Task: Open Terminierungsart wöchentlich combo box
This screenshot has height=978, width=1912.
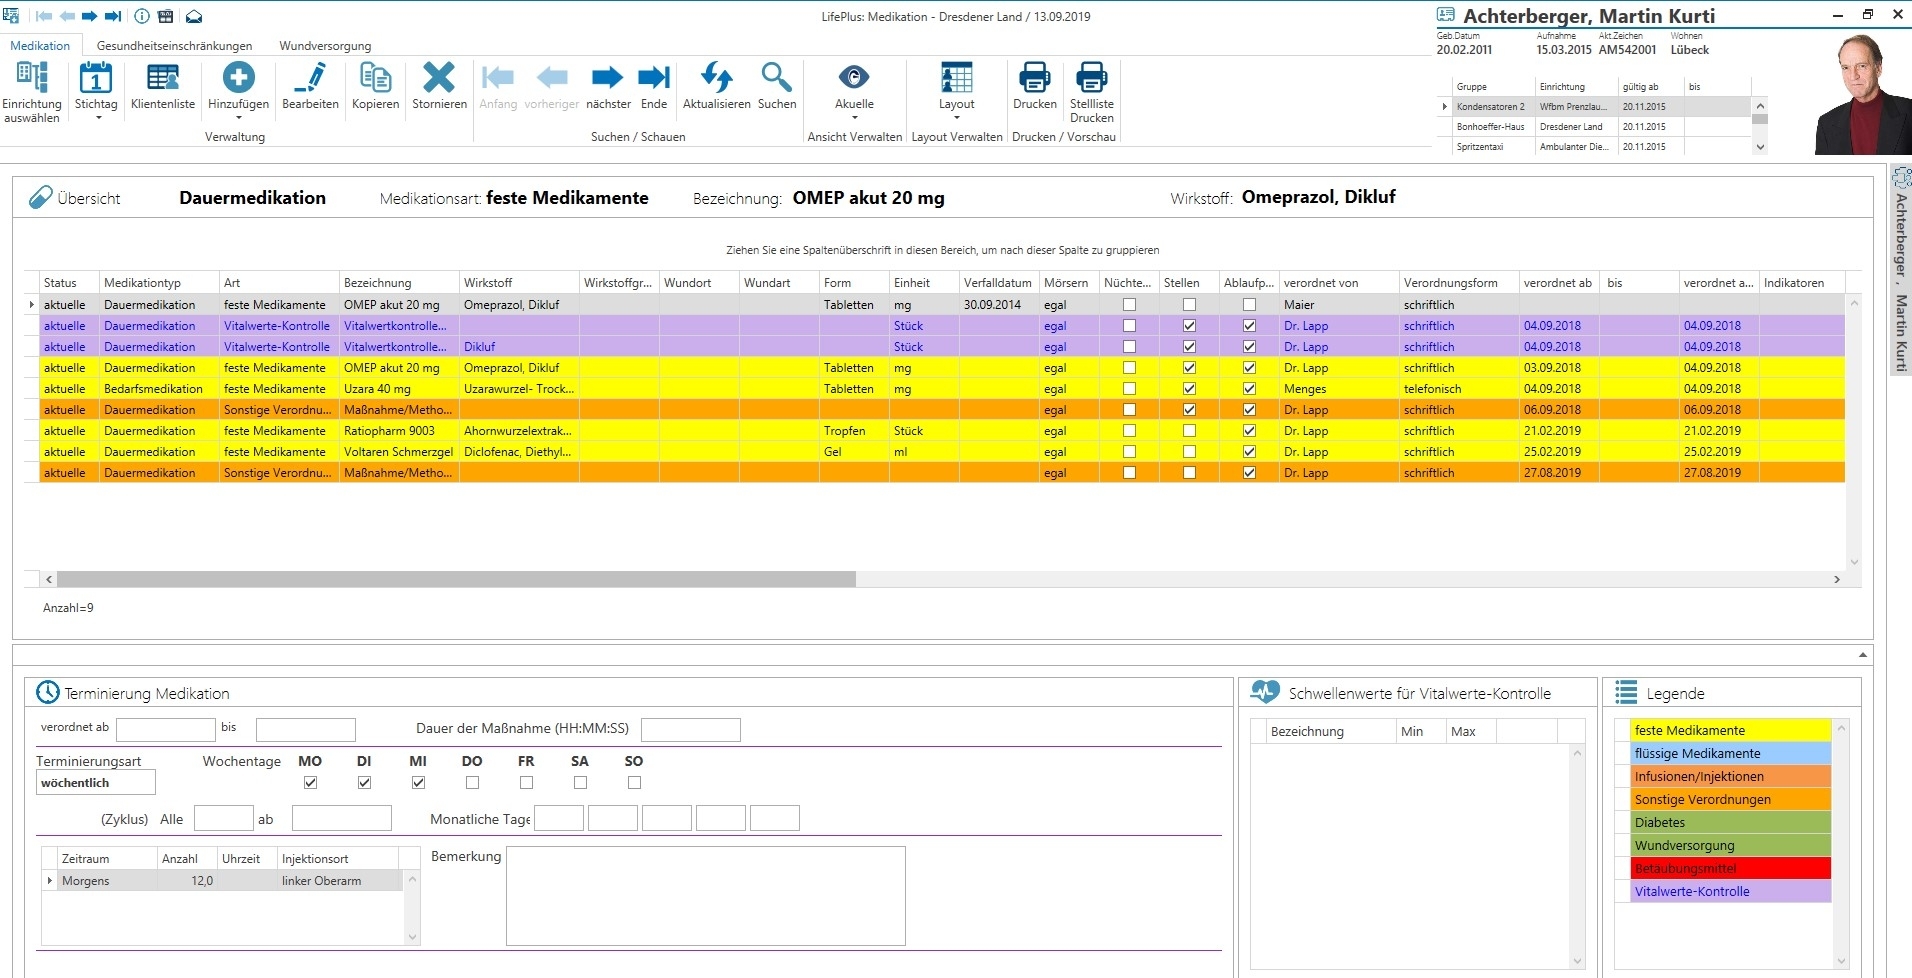Action: click(96, 783)
